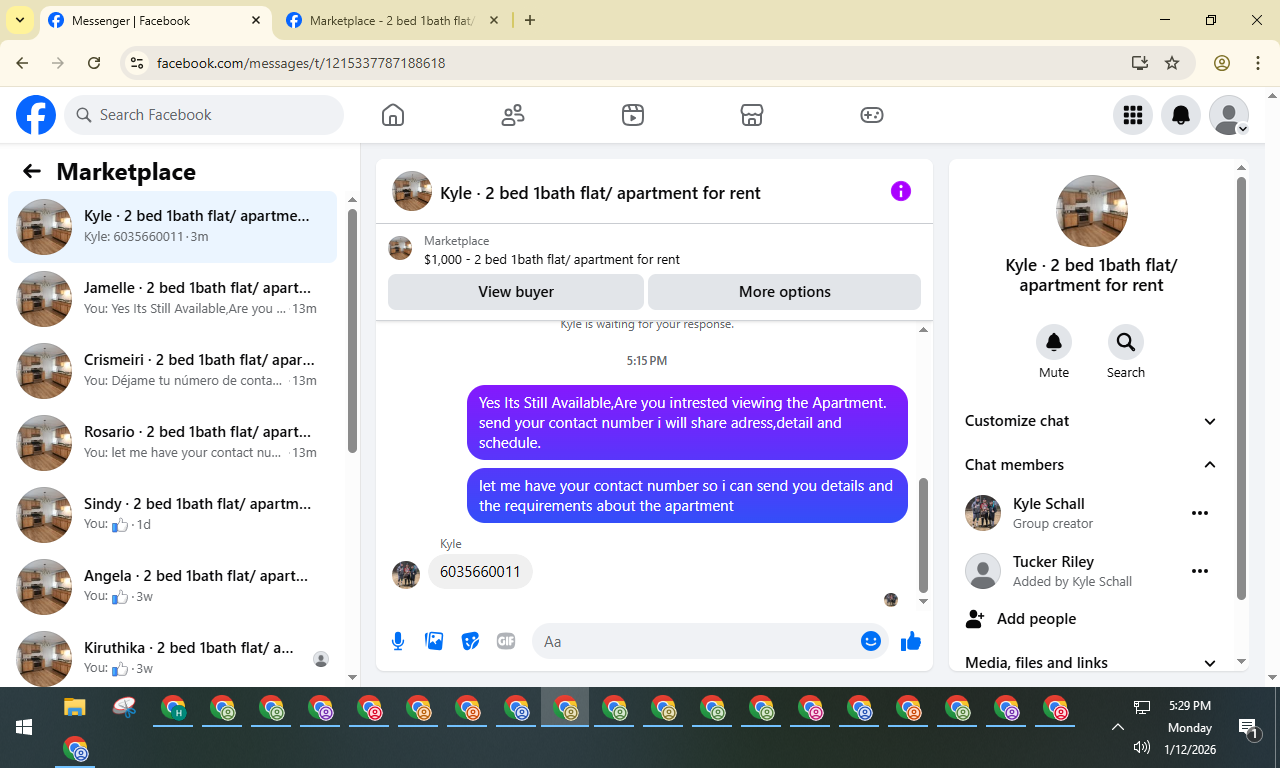Click Add people icon
The height and width of the screenshot is (768, 1280).
975,619
